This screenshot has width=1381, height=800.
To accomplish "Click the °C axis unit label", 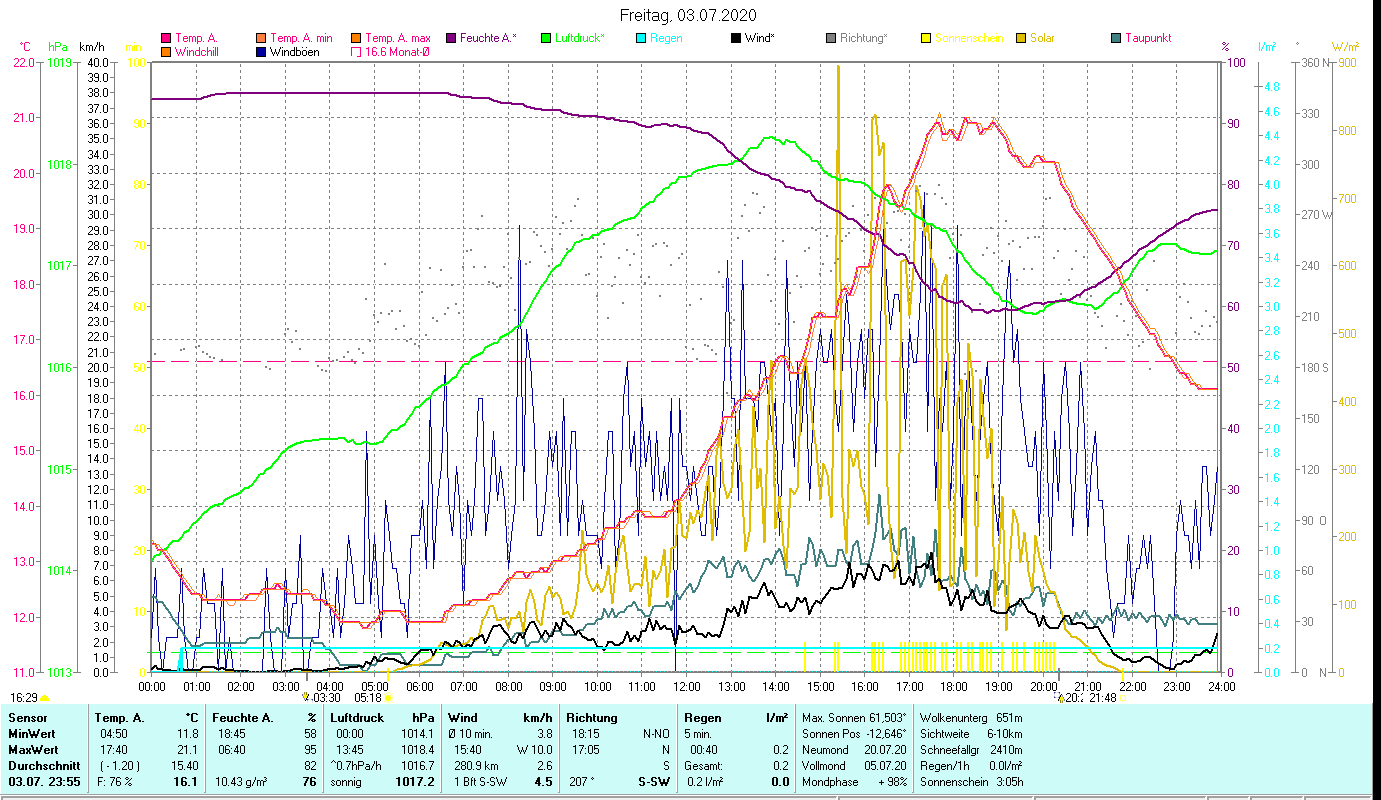I will (26, 47).
